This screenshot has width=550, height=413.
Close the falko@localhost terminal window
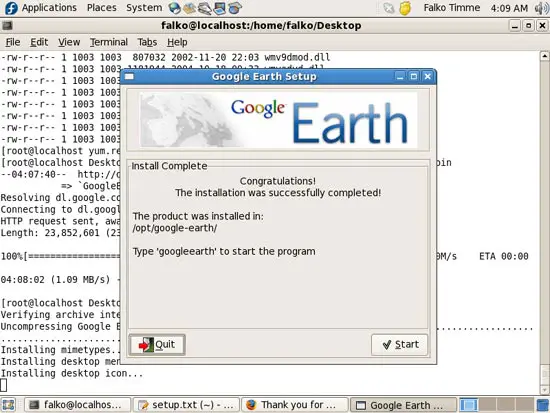click(542, 26)
